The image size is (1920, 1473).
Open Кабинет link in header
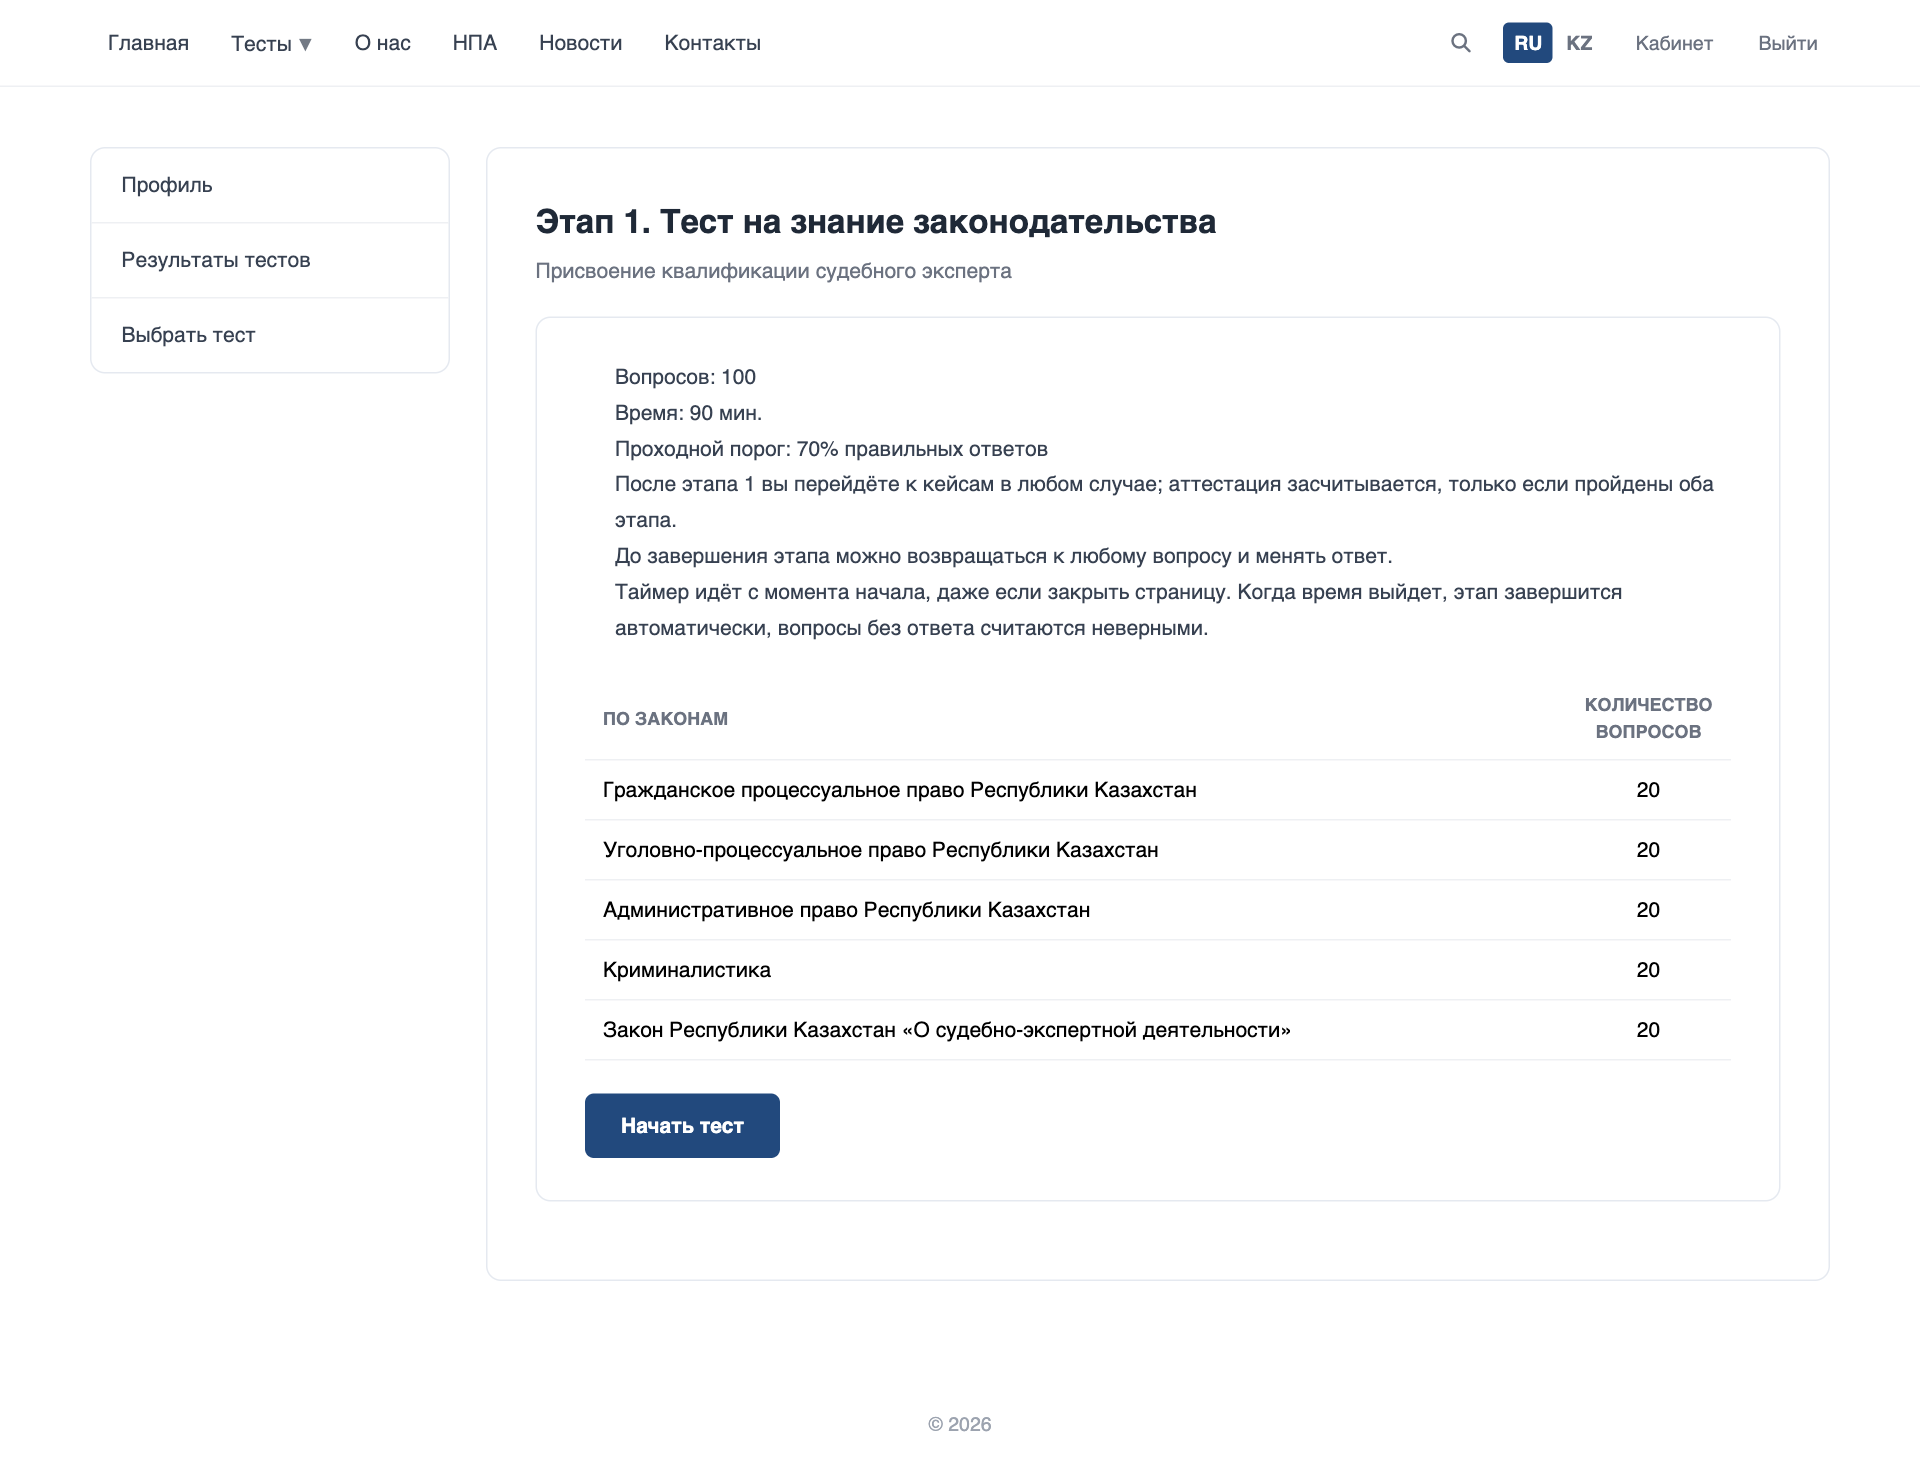click(x=1674, y=43)
